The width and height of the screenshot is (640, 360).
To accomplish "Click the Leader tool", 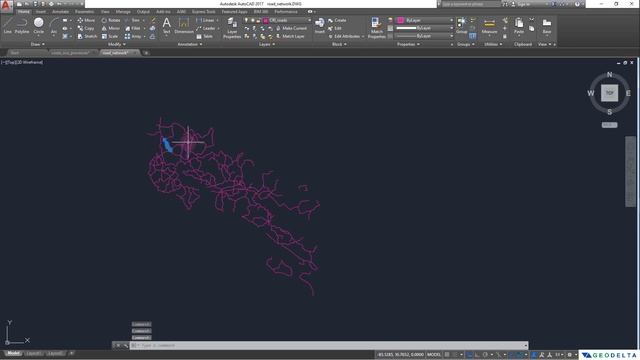I will (206, 28).
